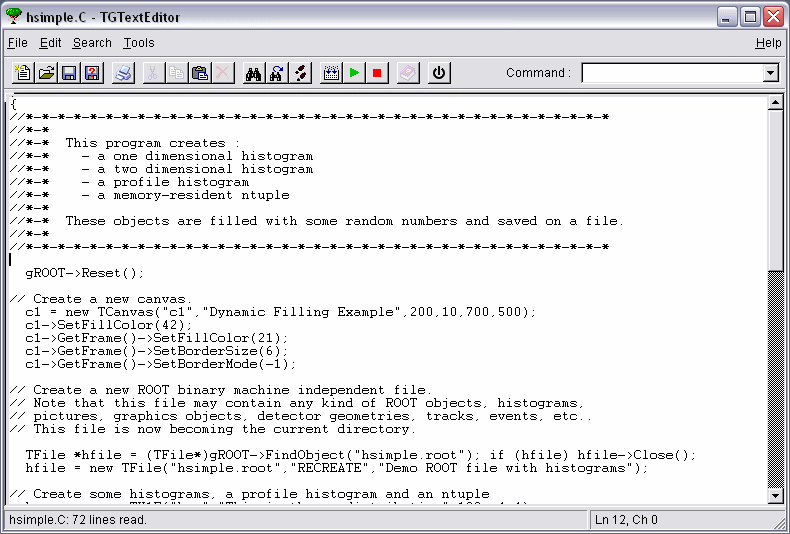Open a file with the folder icon
This screenshot has width=790, height=534.
pos(46,73)
